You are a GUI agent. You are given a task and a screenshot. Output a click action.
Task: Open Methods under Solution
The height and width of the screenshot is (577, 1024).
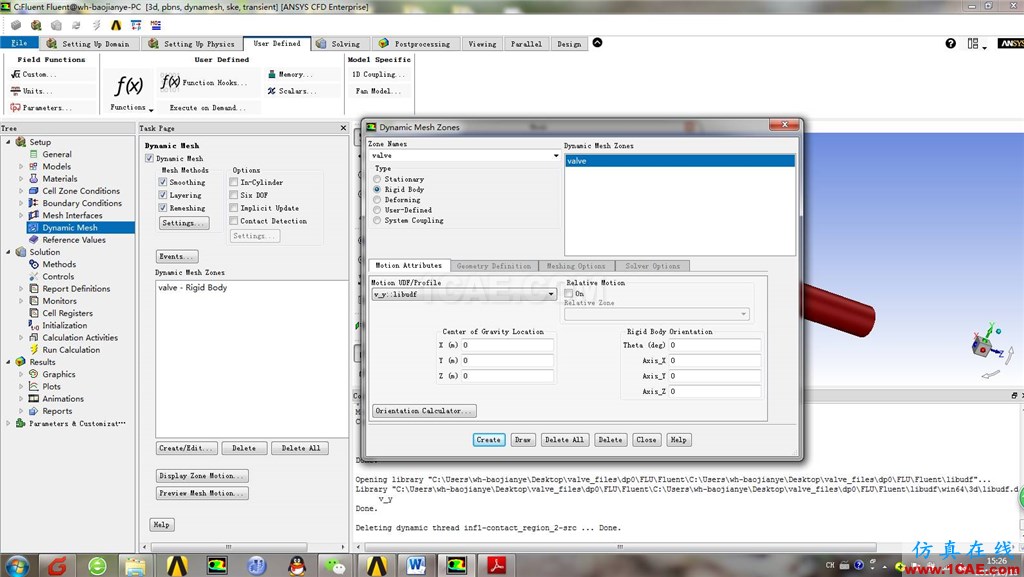point(59,264)
